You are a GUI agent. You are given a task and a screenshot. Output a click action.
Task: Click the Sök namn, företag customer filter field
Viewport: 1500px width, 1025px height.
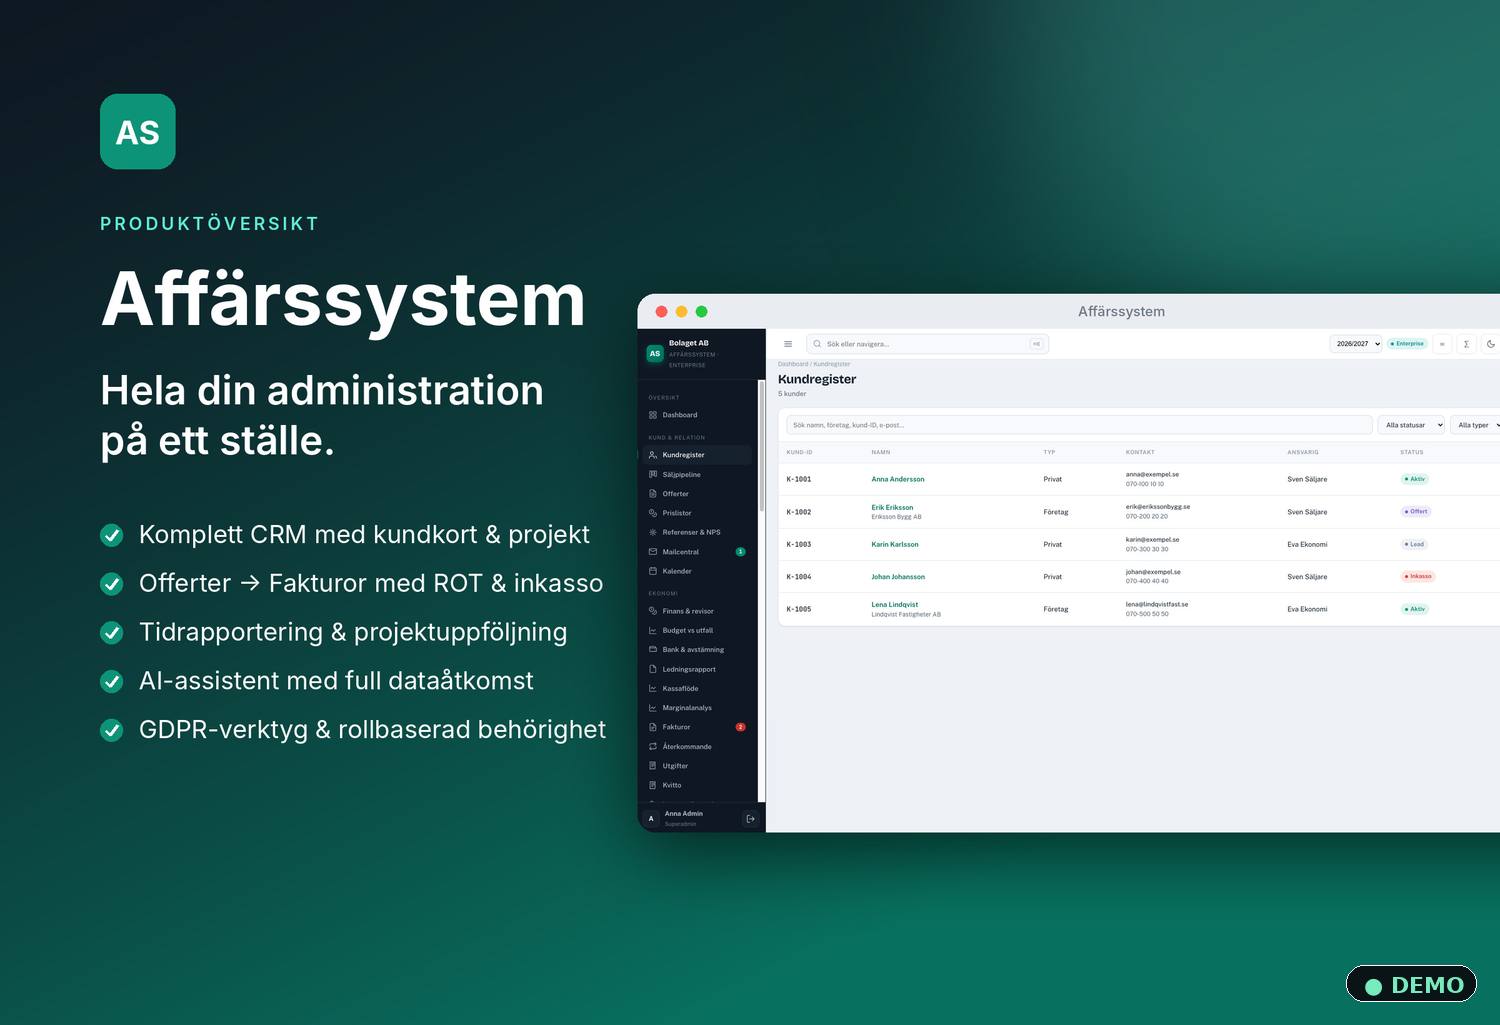pos(1079,425)
